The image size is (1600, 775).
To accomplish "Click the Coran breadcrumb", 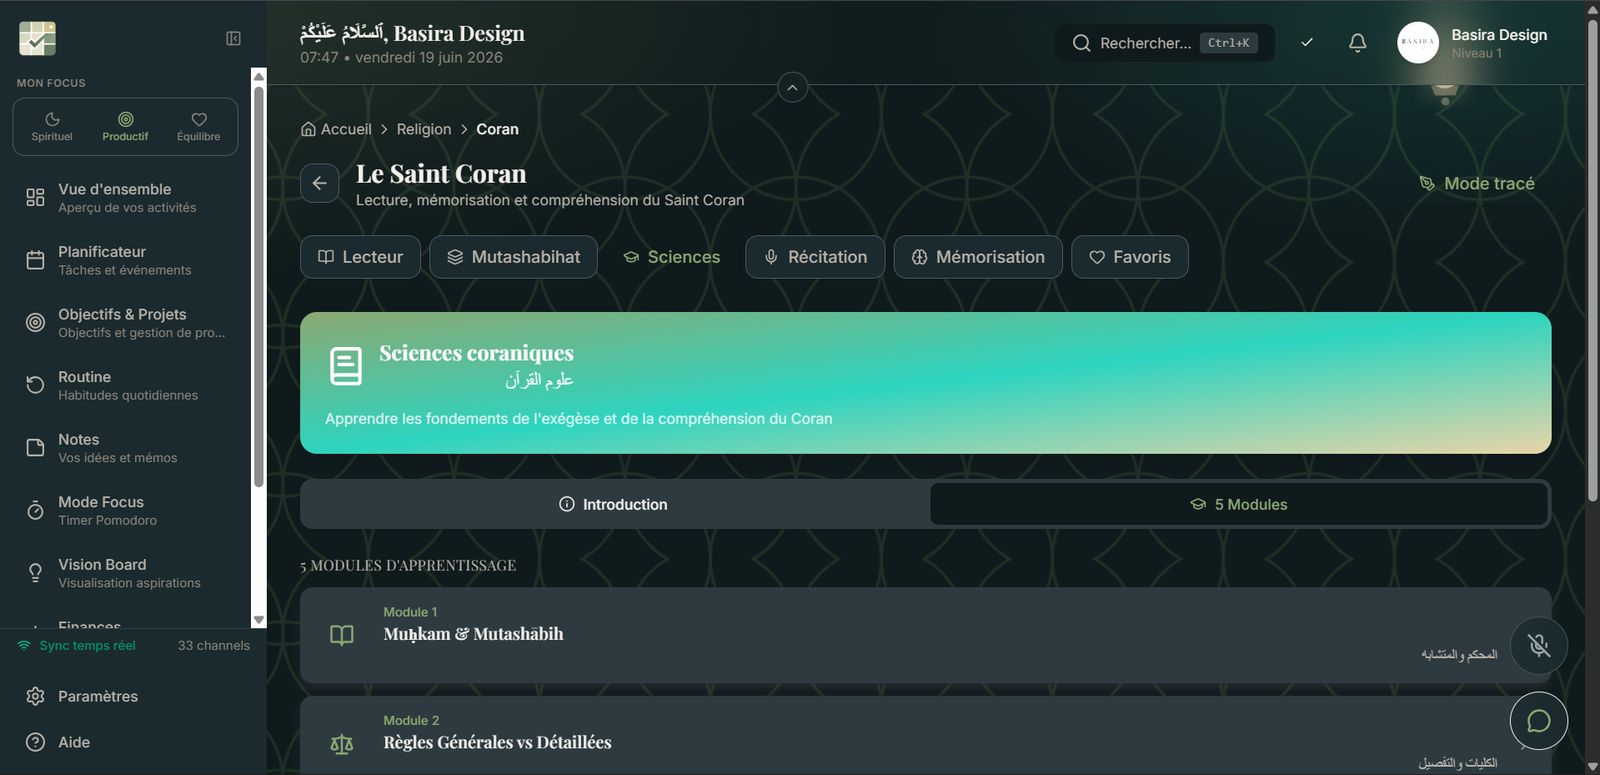I will point(497,129).
